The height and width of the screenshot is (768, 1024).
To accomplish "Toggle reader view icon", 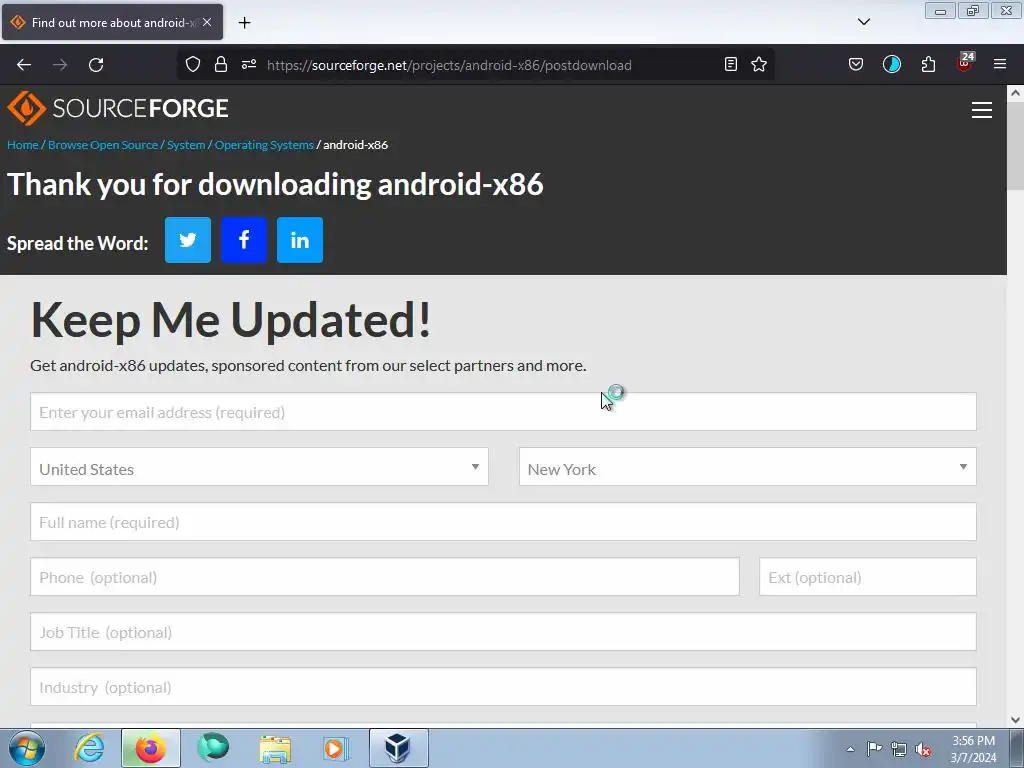I will click(x=731, y=64).
